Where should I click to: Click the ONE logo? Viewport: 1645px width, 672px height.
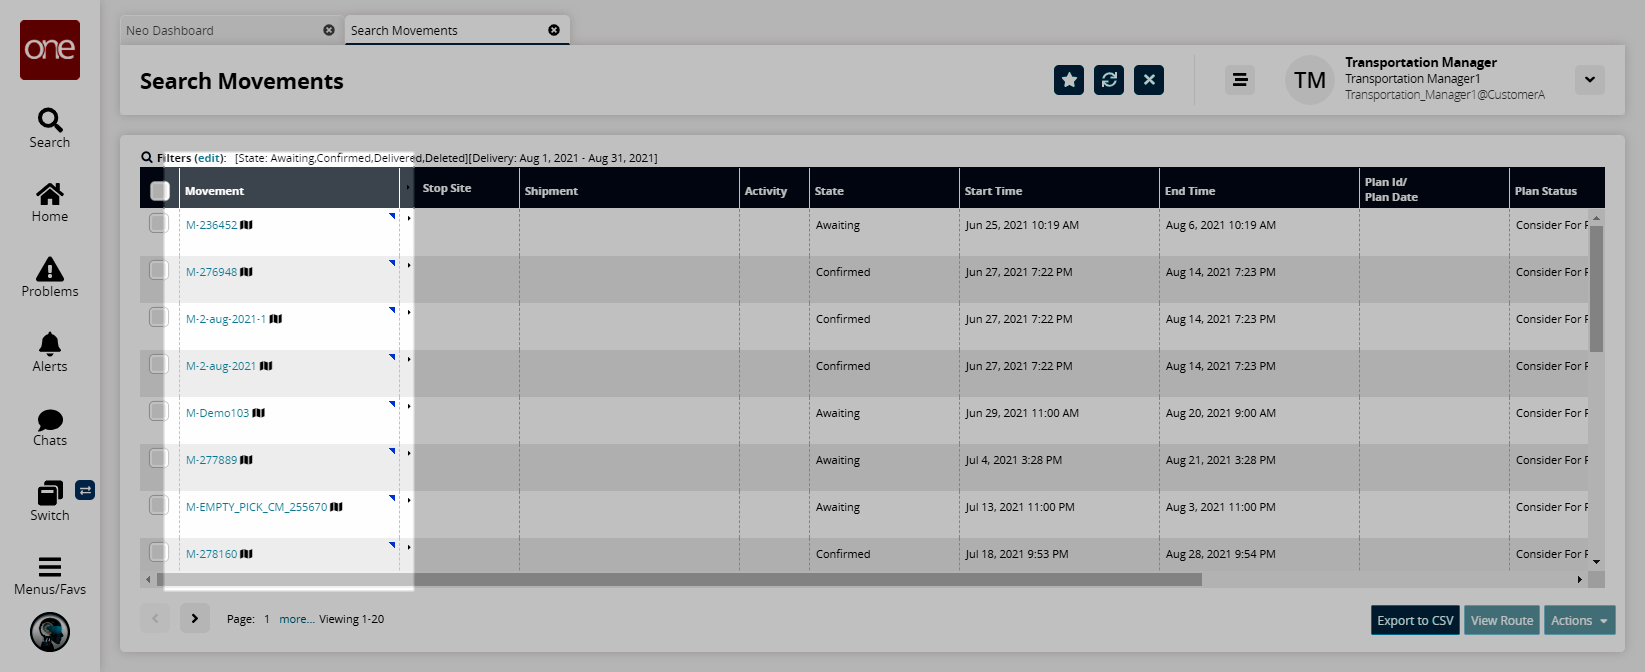[50, 50]
